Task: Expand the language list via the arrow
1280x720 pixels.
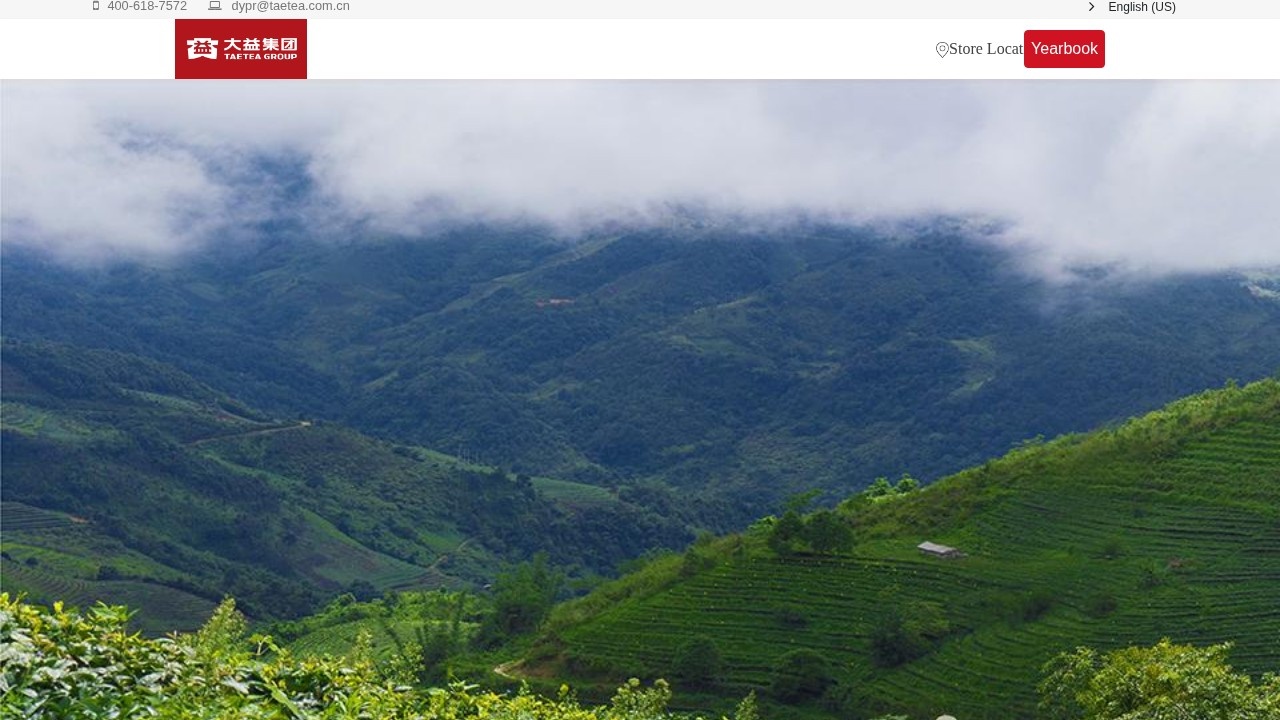Action: pos(1091,7)
